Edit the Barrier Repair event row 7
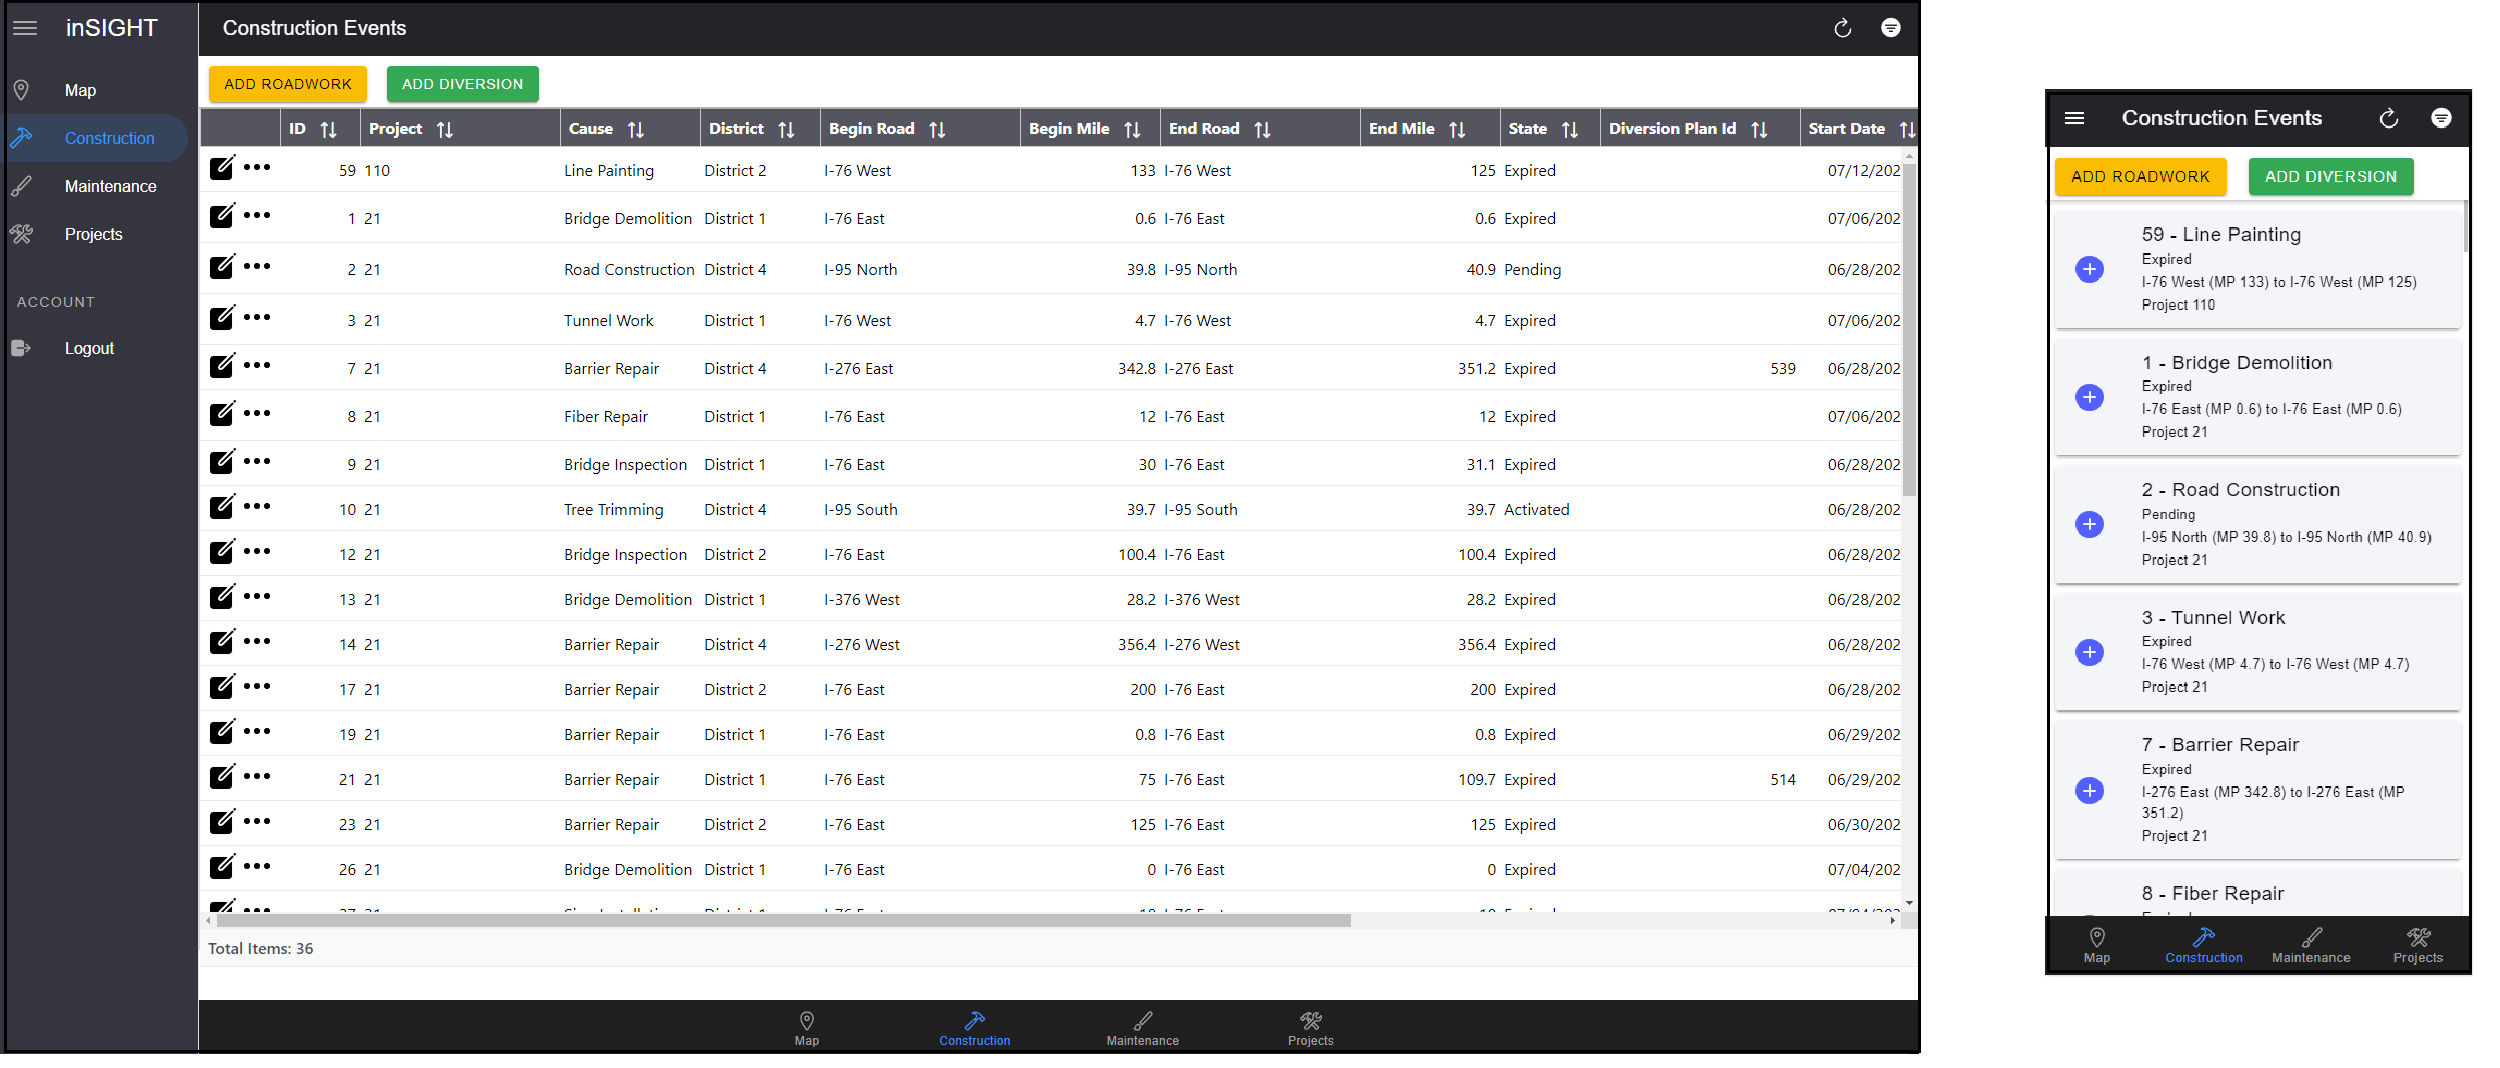The height and width of the screenshot is (1068, 2500). click(x=222, y=365)
